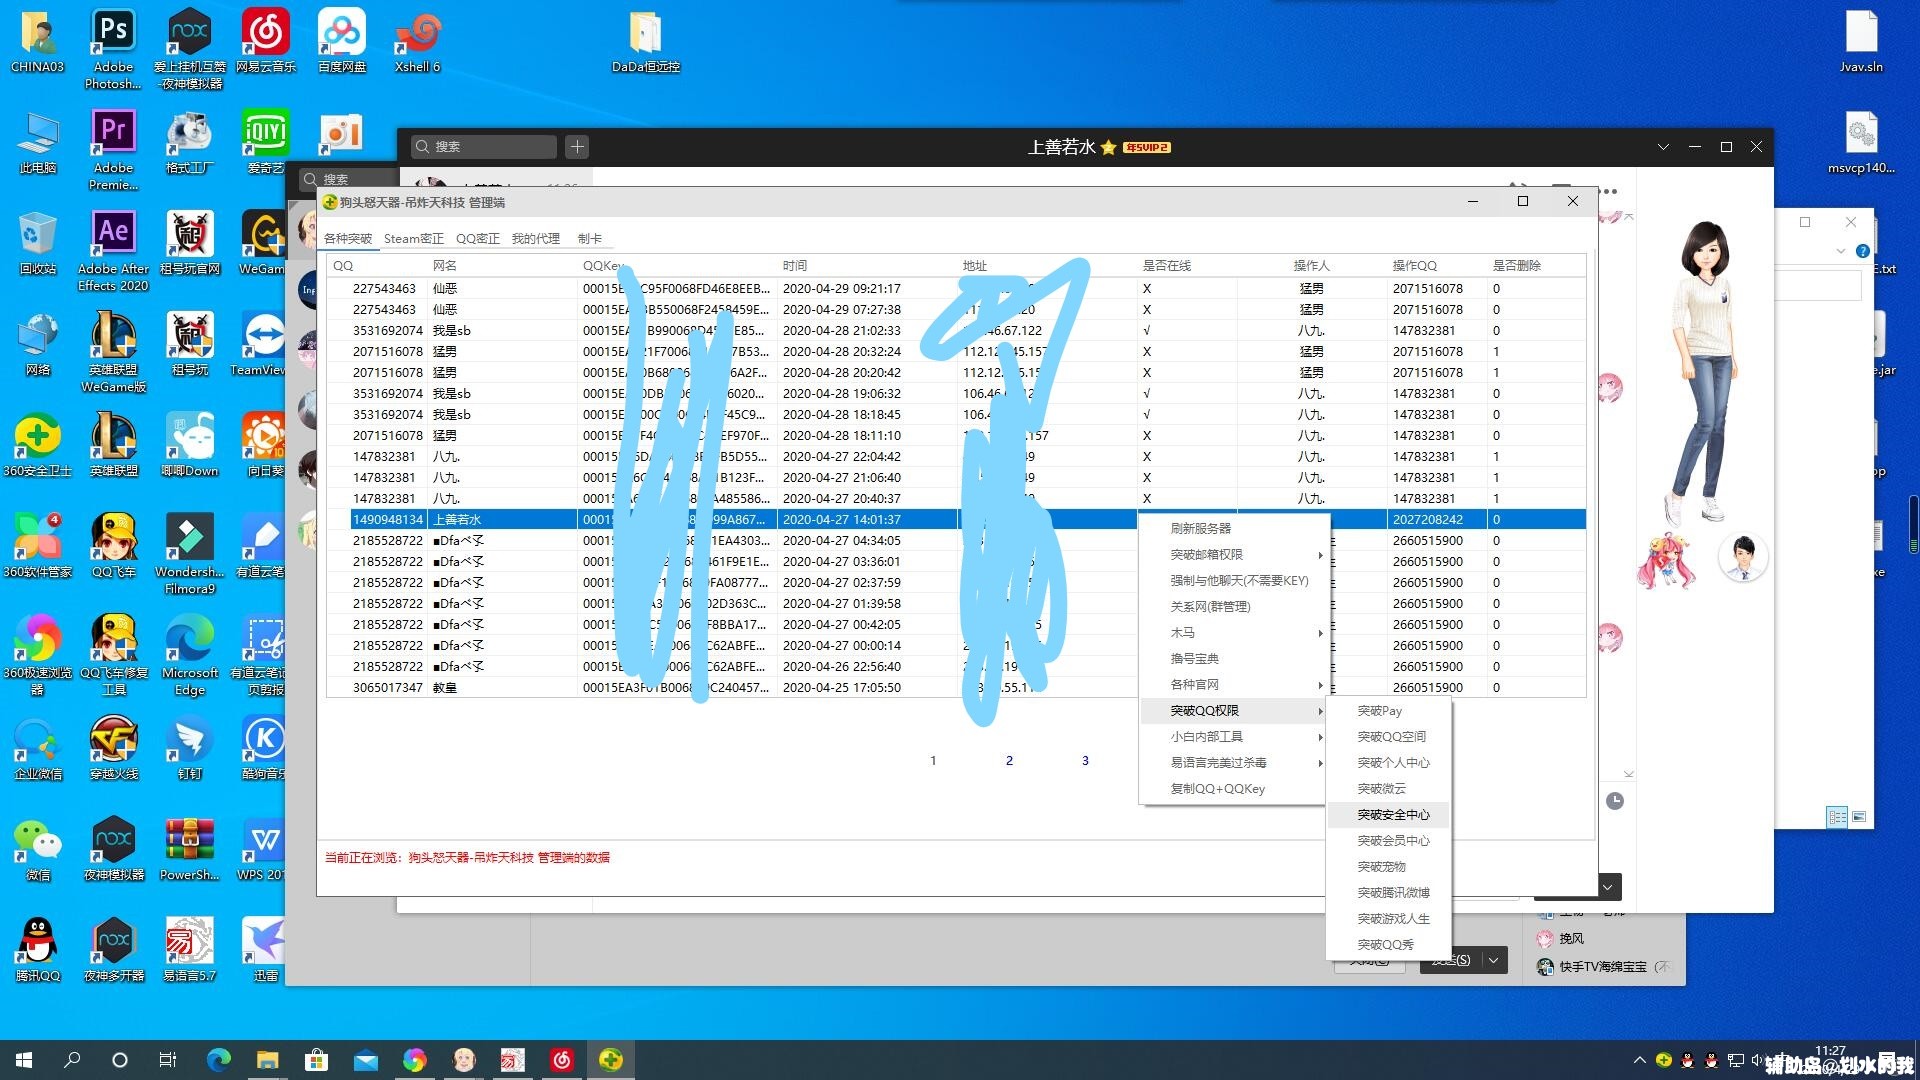
Task: Open PowerShell desktop shortcut
Action: (189, 848)
